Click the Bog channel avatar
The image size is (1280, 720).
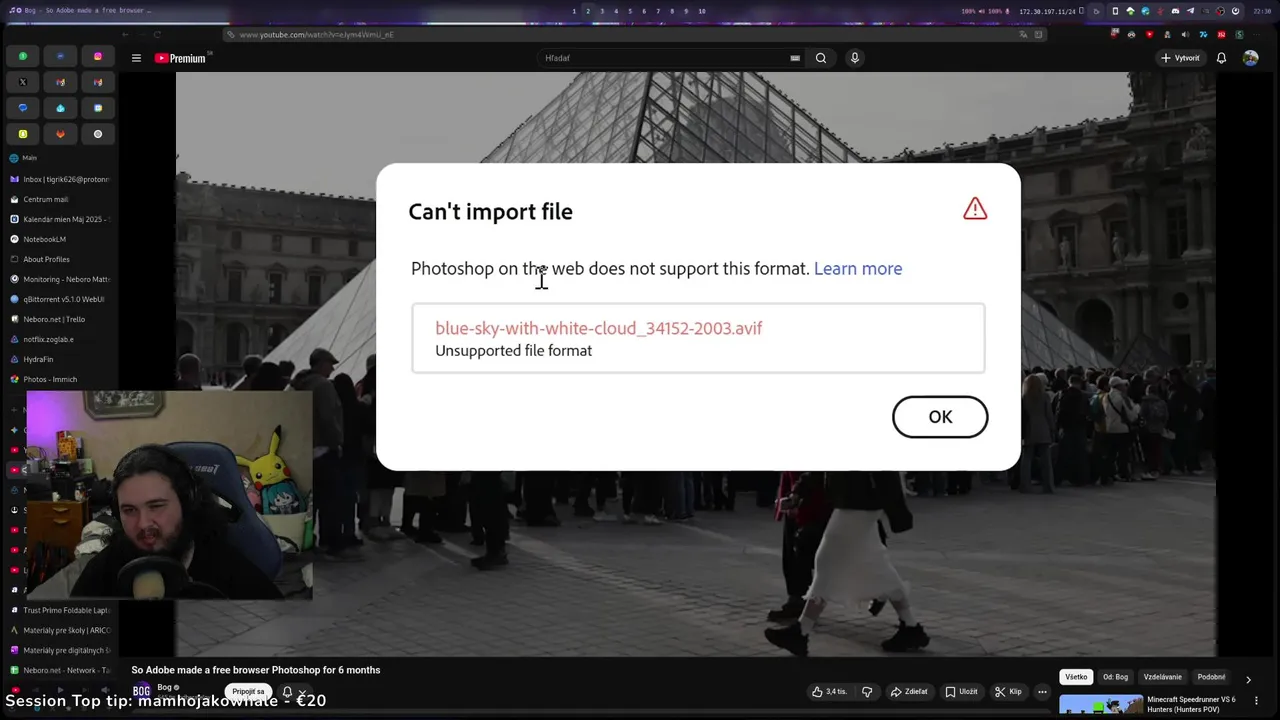(x=141, y=691)
